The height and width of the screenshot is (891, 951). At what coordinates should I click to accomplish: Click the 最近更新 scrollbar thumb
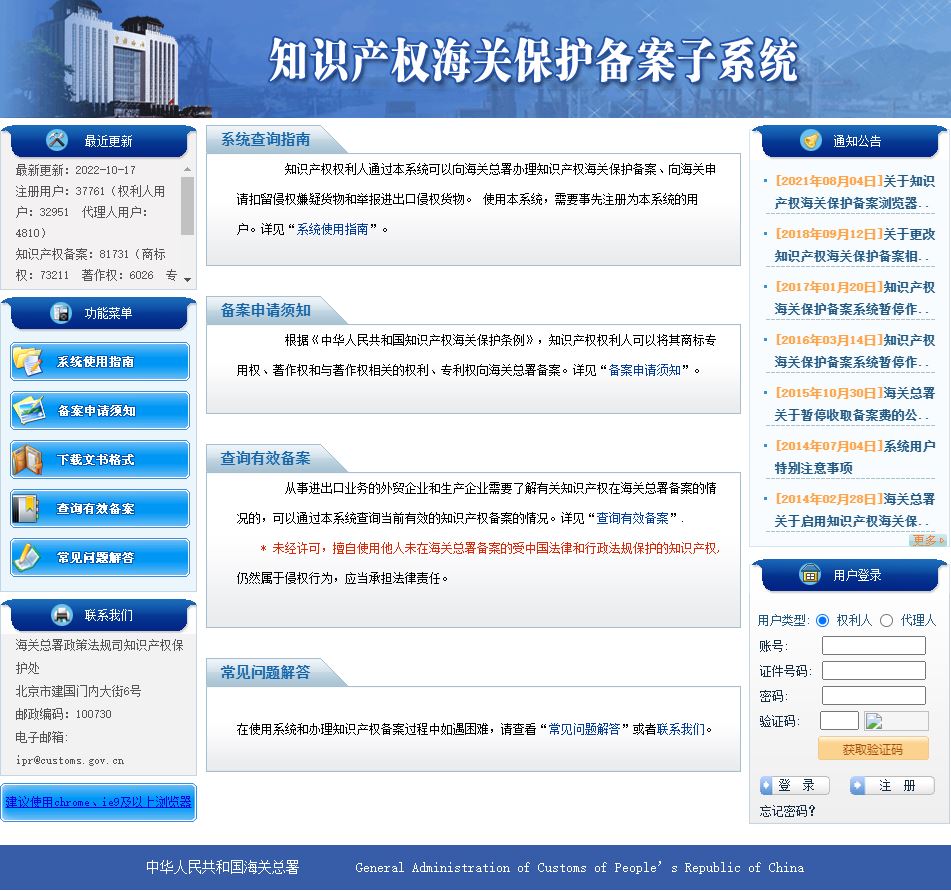[x=187, y=206]
